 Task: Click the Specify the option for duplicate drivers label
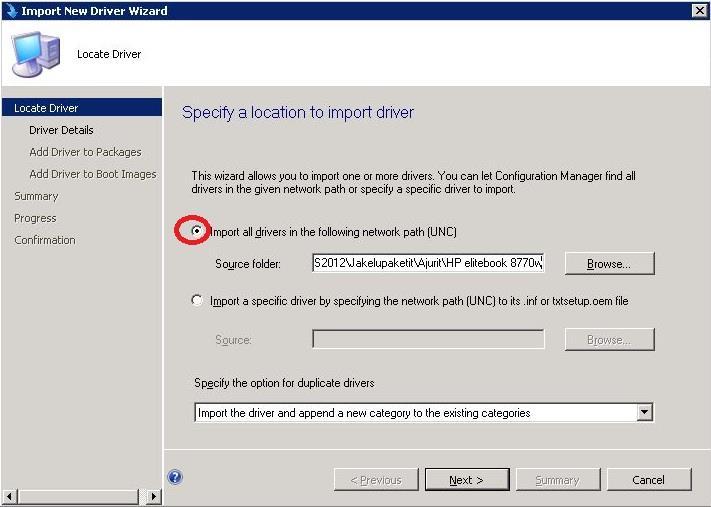point(284,383)
